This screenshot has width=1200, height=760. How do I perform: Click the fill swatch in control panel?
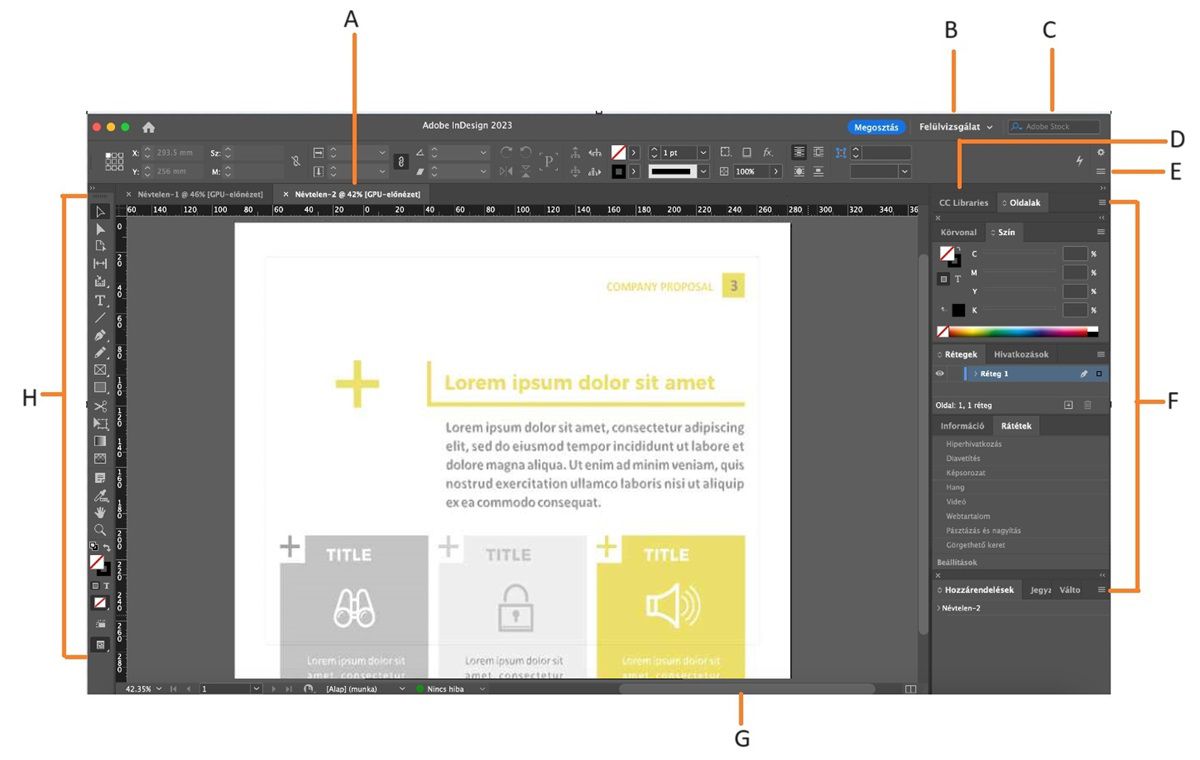[x=619, y=152]
